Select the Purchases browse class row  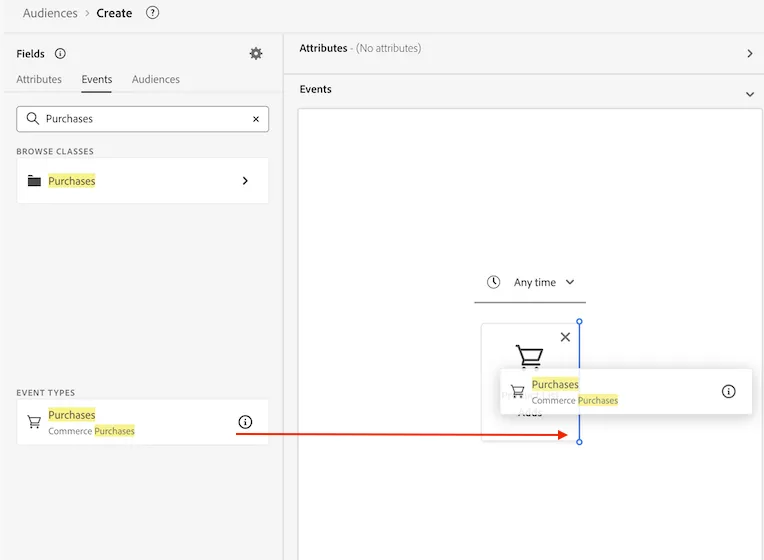142,181
